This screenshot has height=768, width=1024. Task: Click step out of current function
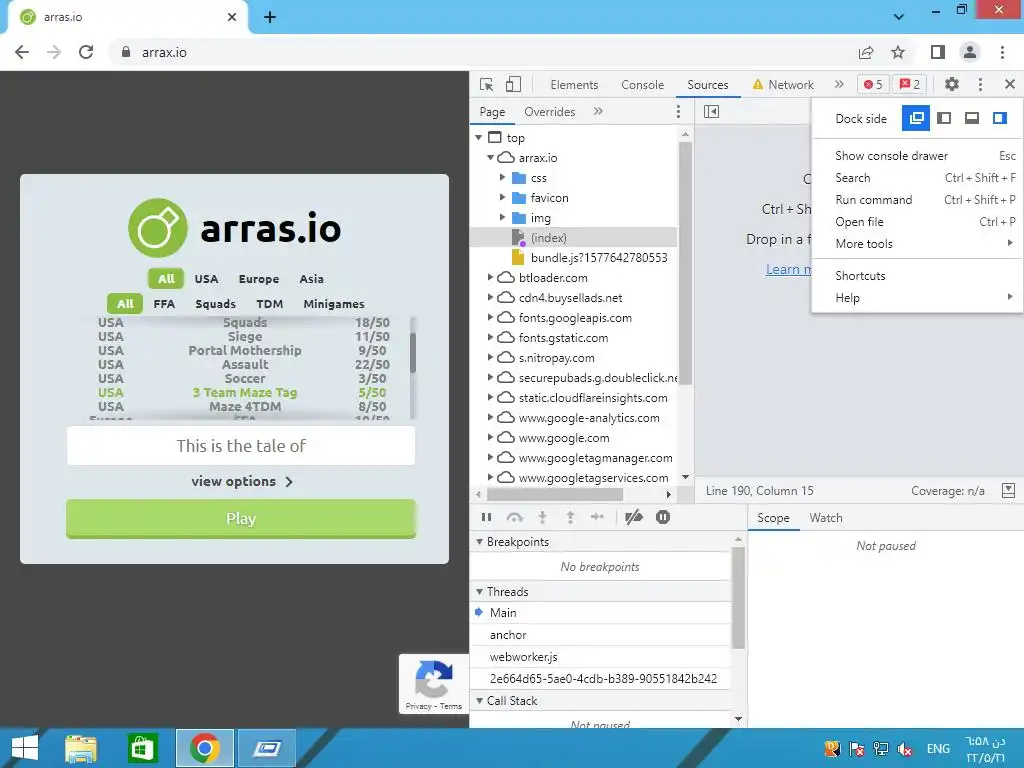click(x=570, y=517)
